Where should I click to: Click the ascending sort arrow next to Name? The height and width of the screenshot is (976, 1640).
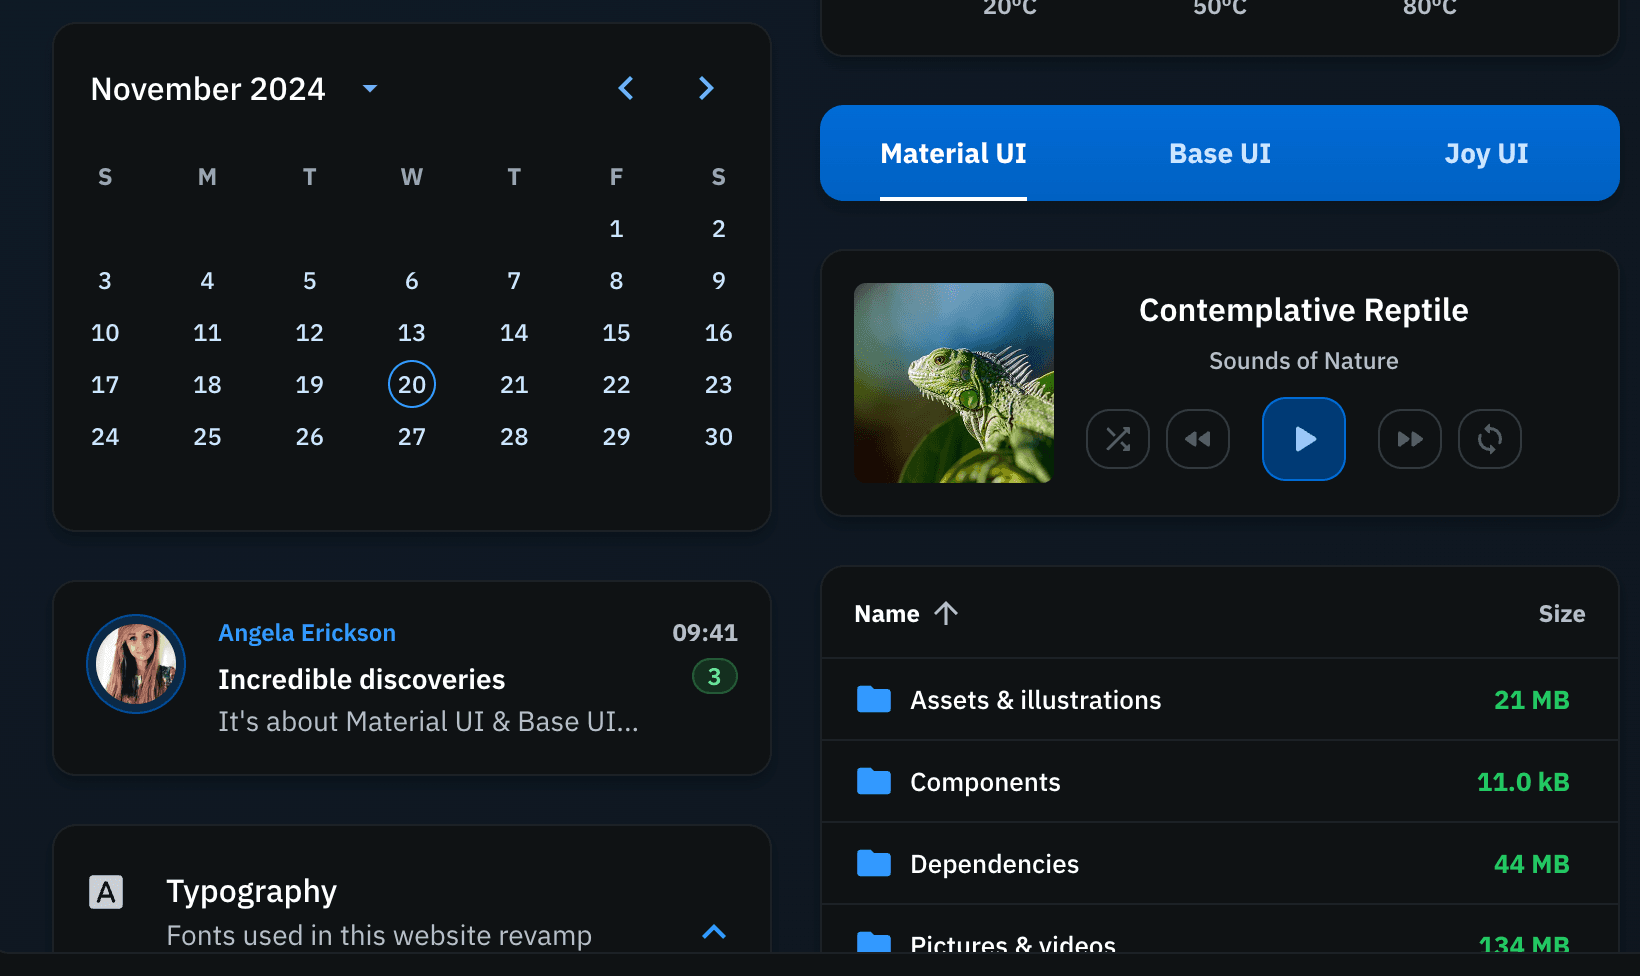pyautogui.click(x=946, y=613)
